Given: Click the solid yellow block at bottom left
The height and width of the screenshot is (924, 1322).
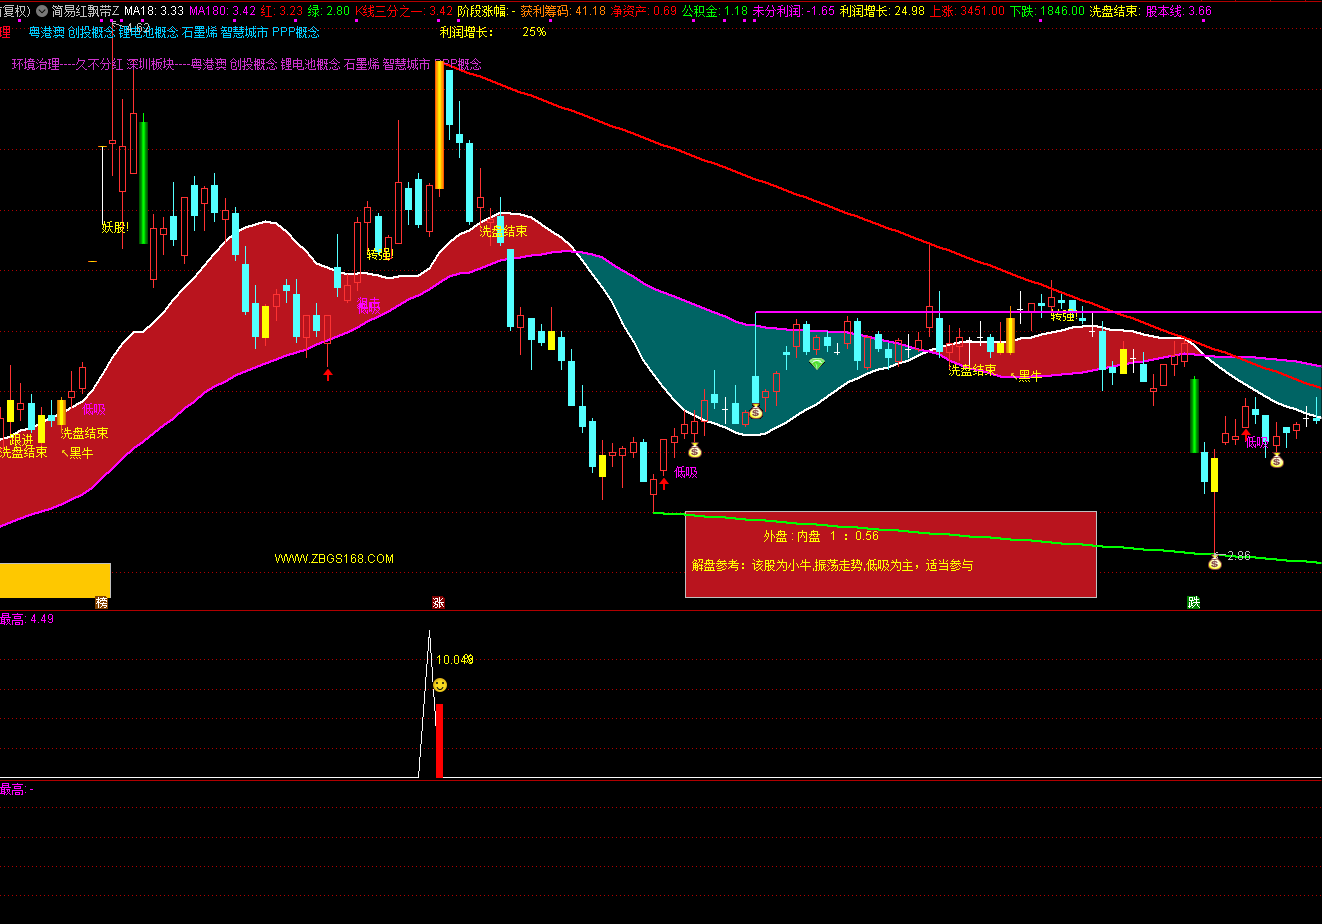Looking at the screenshot, I should click(x=55, y=580).
